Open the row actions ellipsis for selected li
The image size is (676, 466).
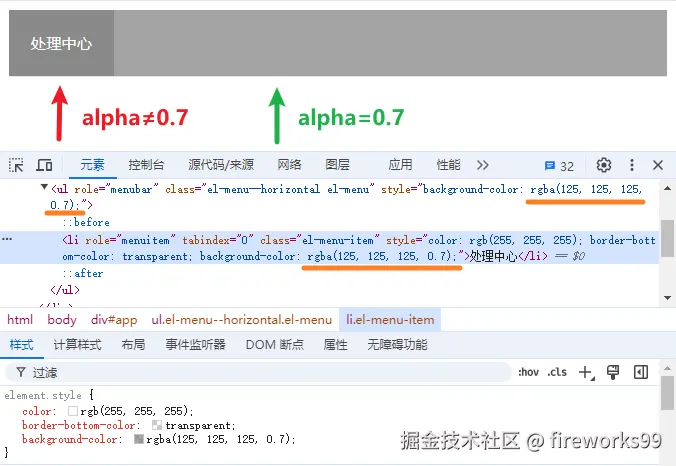pos(7,240)
